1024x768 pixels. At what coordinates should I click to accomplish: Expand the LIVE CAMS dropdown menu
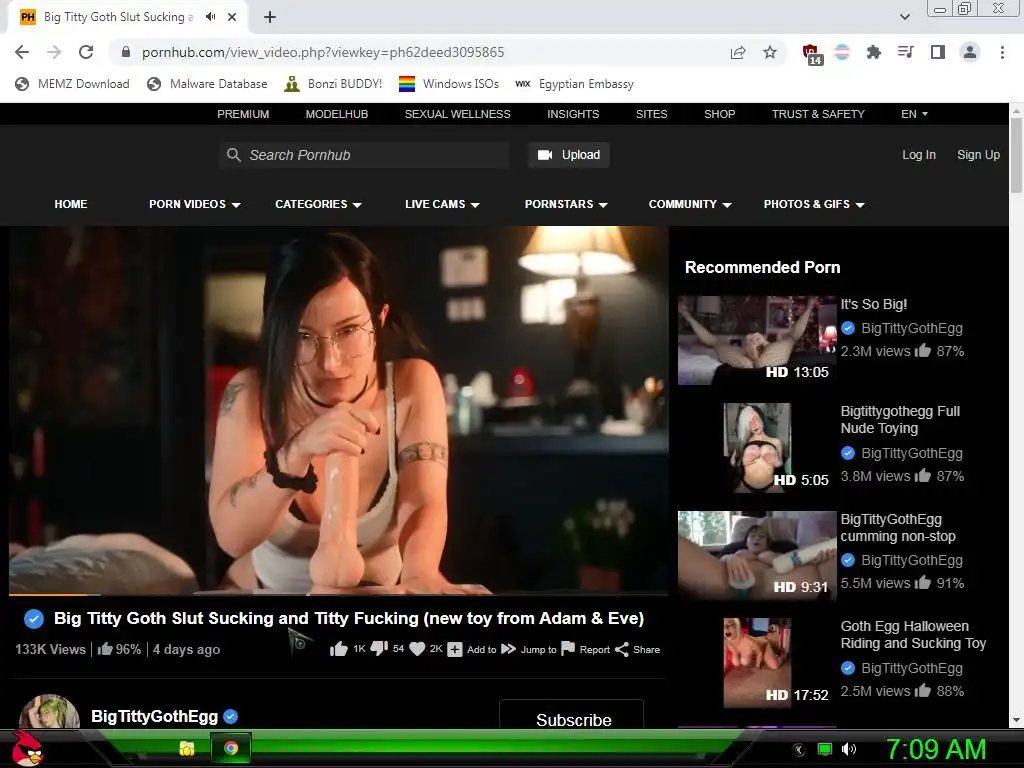pyautogui.click(x=442, y=204)
